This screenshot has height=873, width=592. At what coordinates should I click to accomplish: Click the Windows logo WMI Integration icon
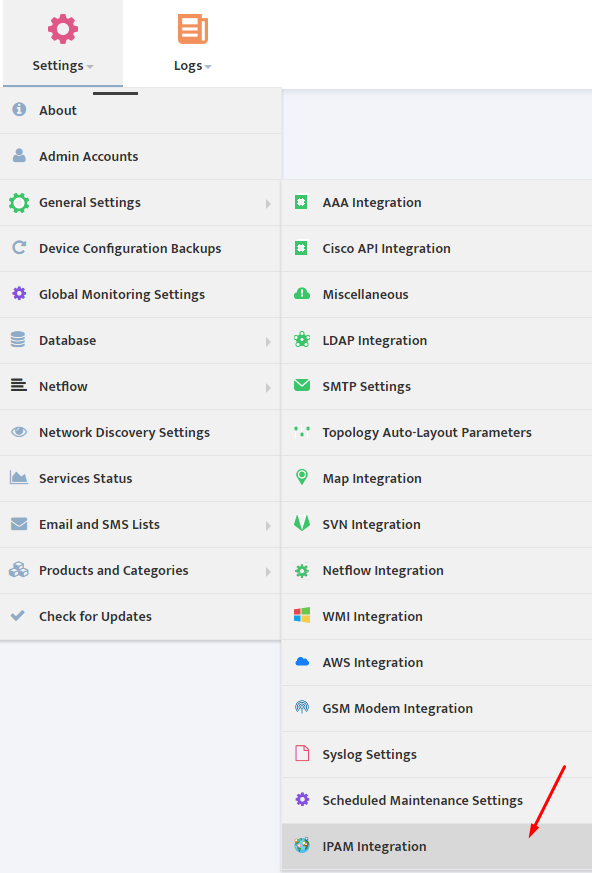point(302,615)
